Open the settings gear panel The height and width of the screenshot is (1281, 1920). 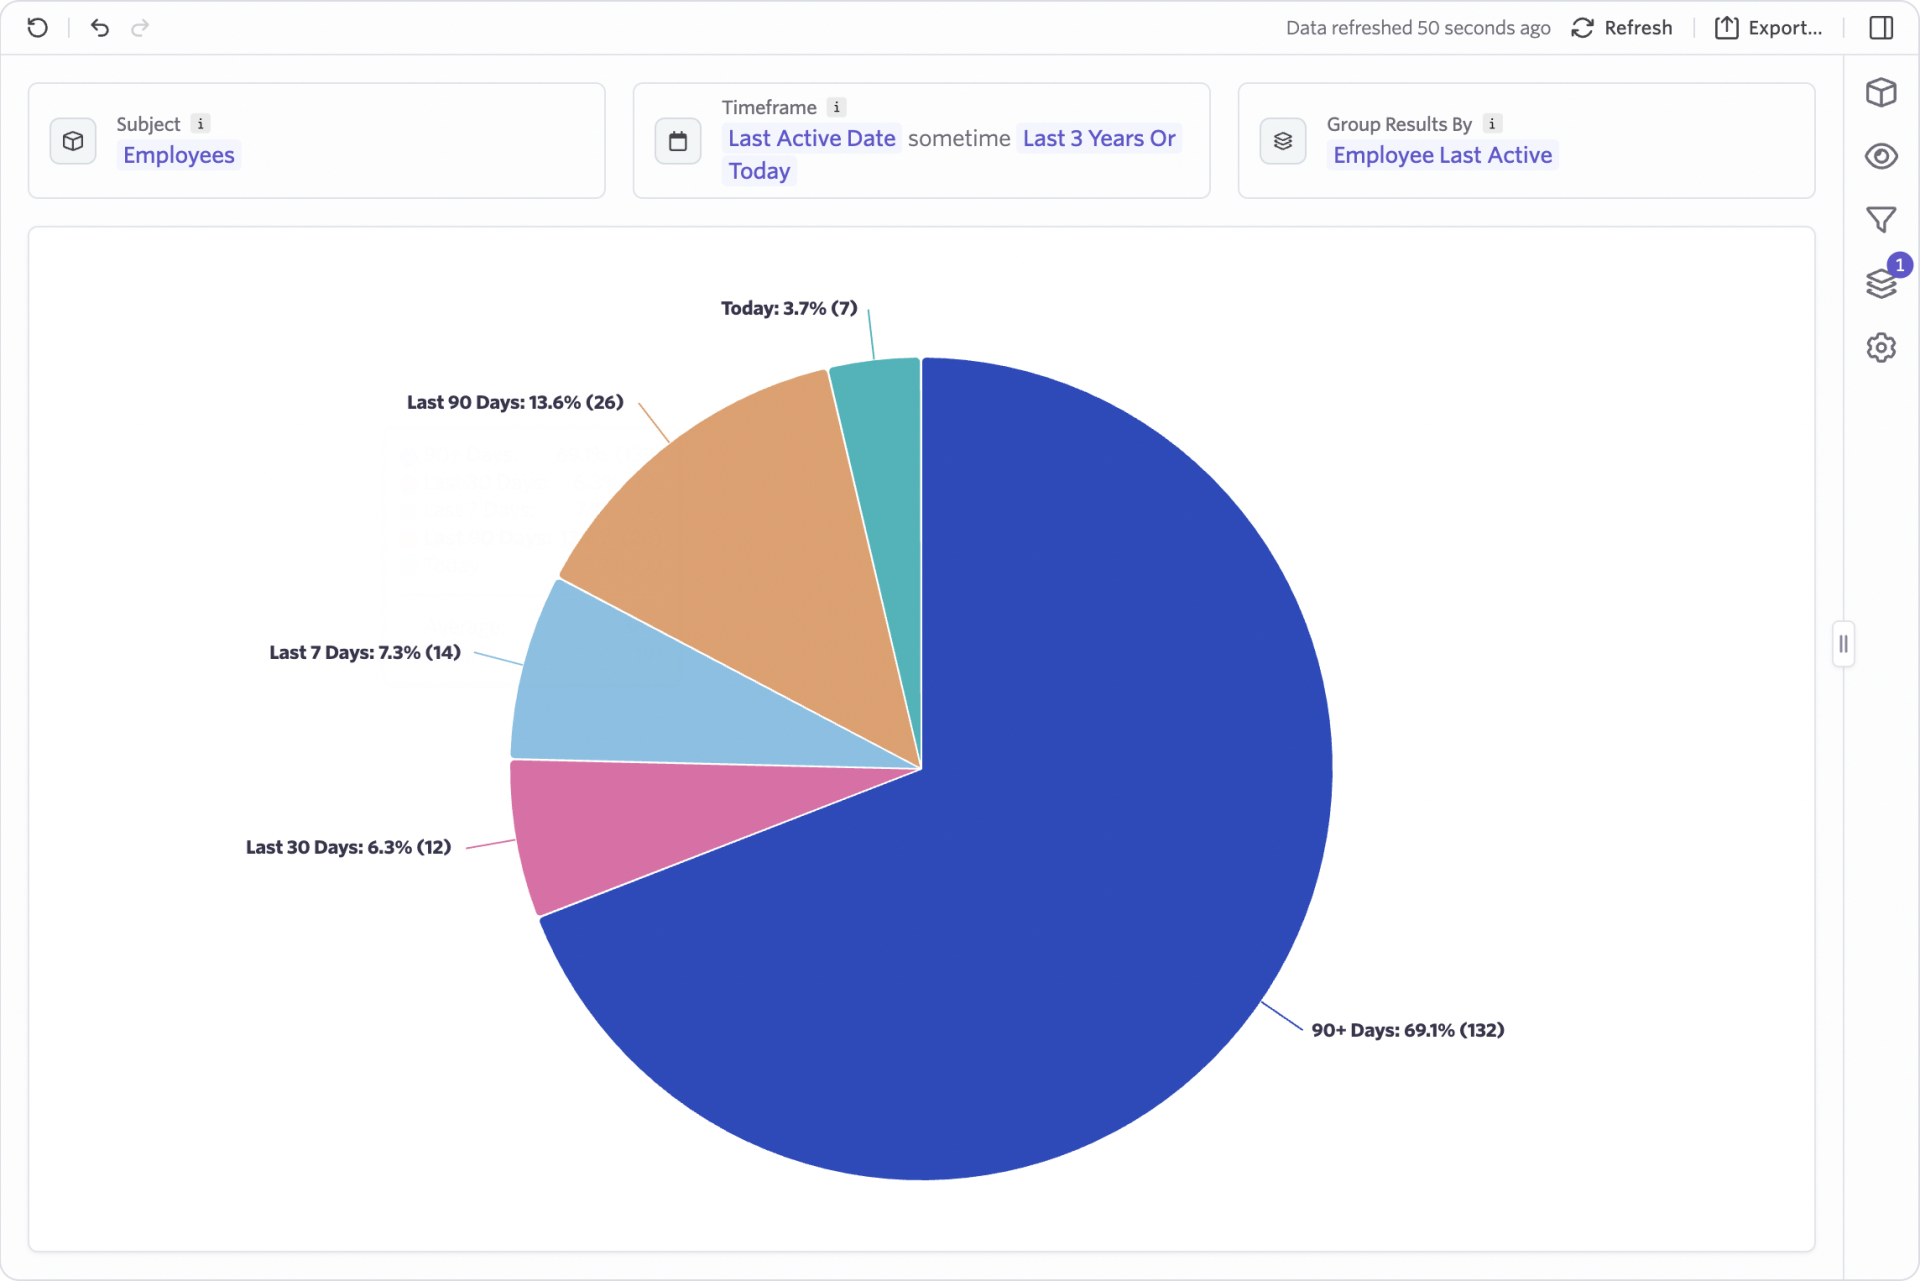coord(1881,347)
